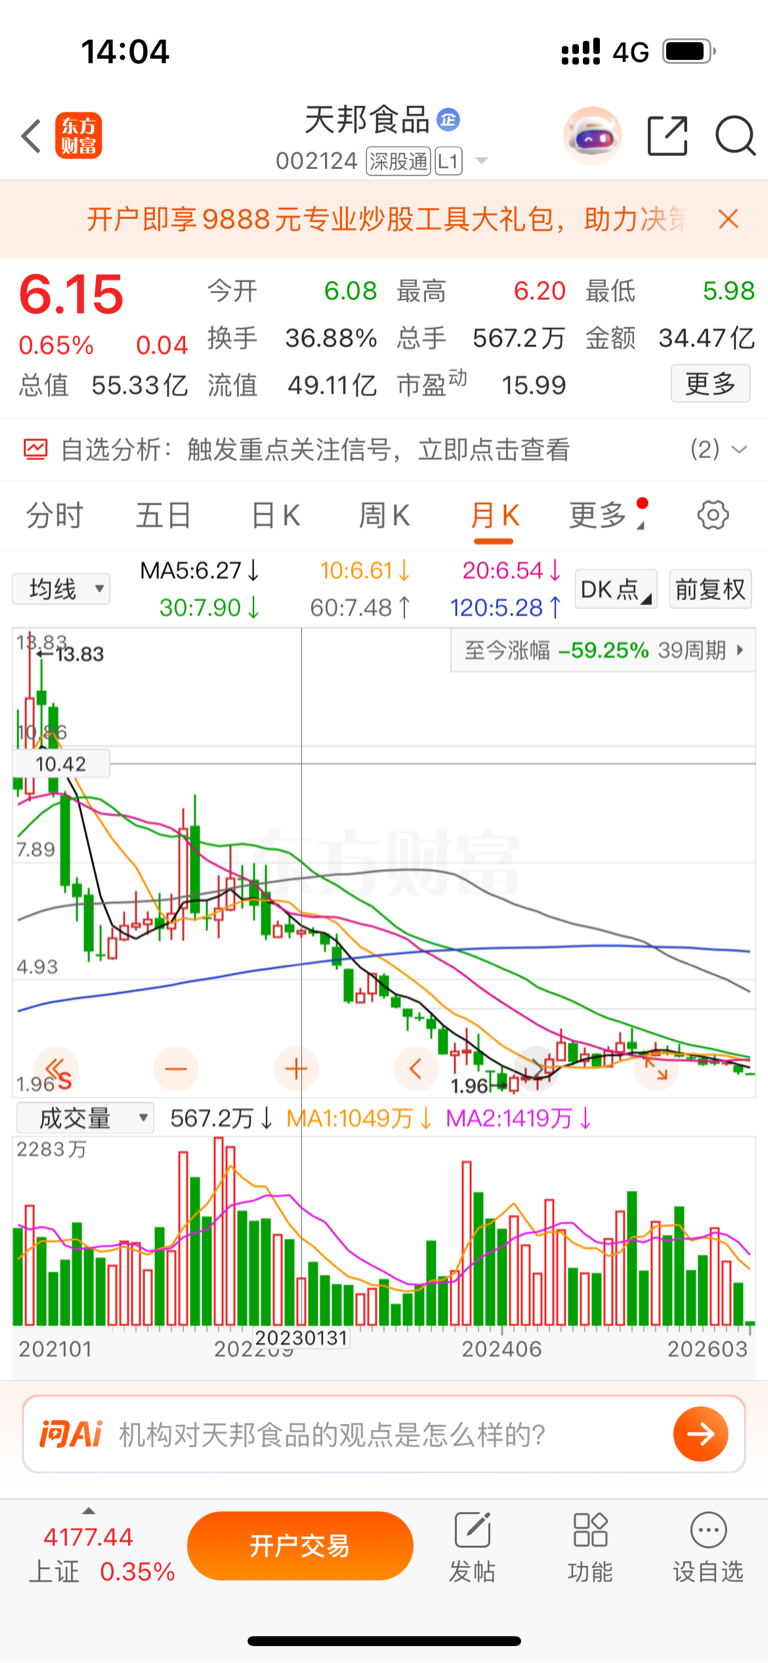Move chart one period right
The image size is (768, 1663).
click(537, 1069)
